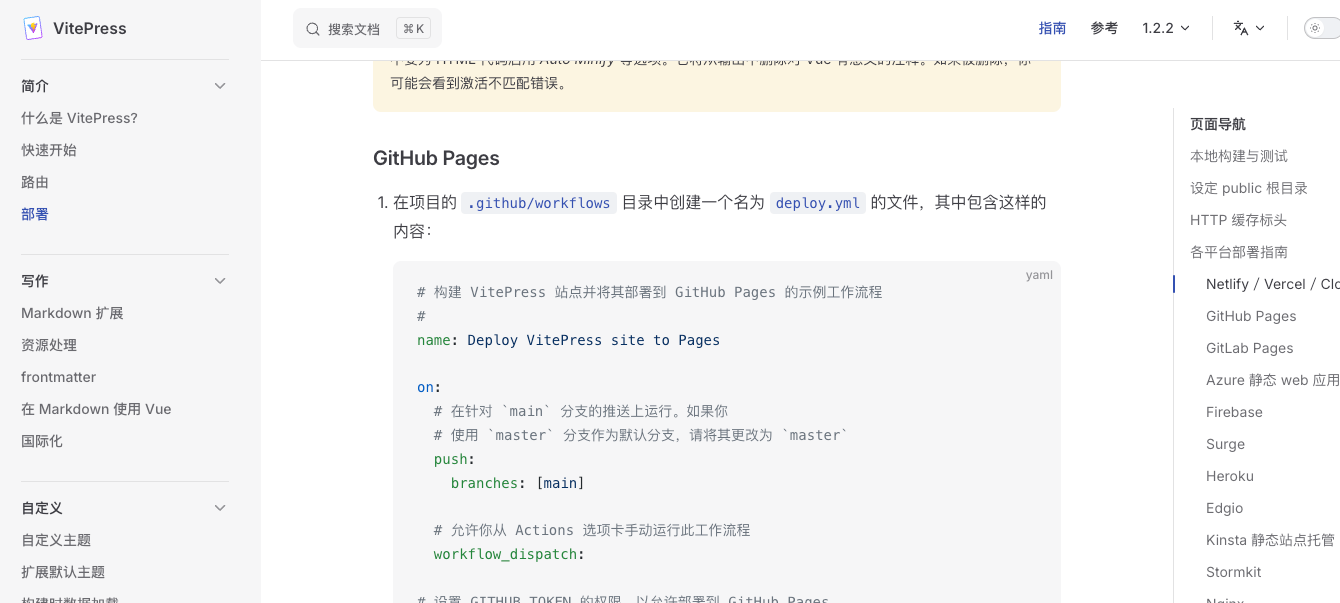
Task: Click the deploy.yml inline code
Action: click(818, 203)
